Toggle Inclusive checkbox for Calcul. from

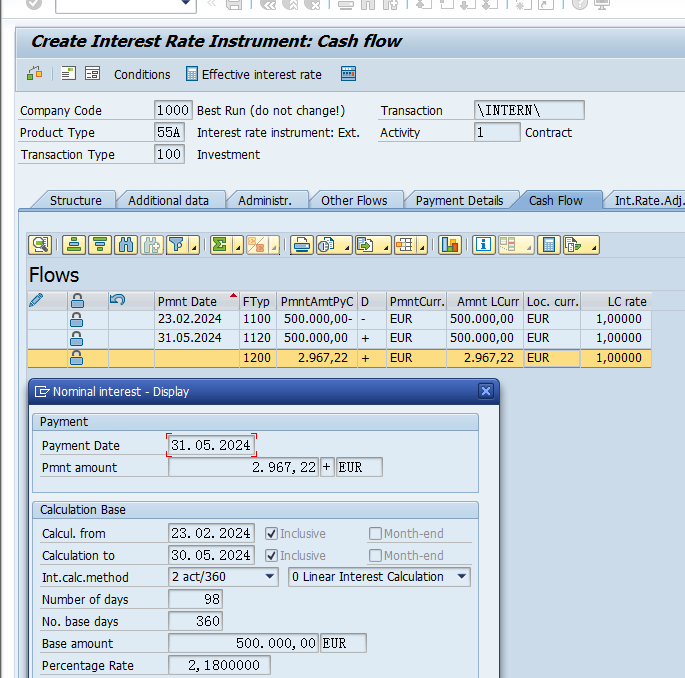tap(271, 534)
